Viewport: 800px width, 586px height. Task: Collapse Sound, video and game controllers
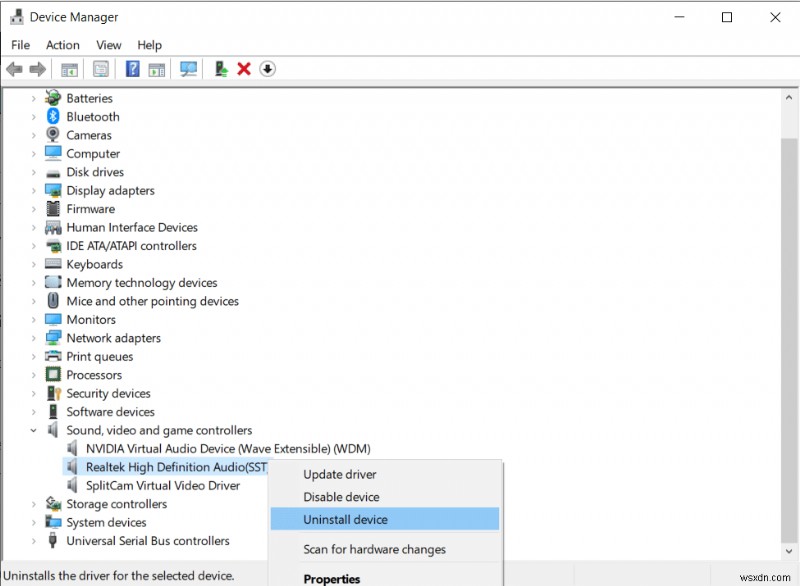tap(34, 430)
